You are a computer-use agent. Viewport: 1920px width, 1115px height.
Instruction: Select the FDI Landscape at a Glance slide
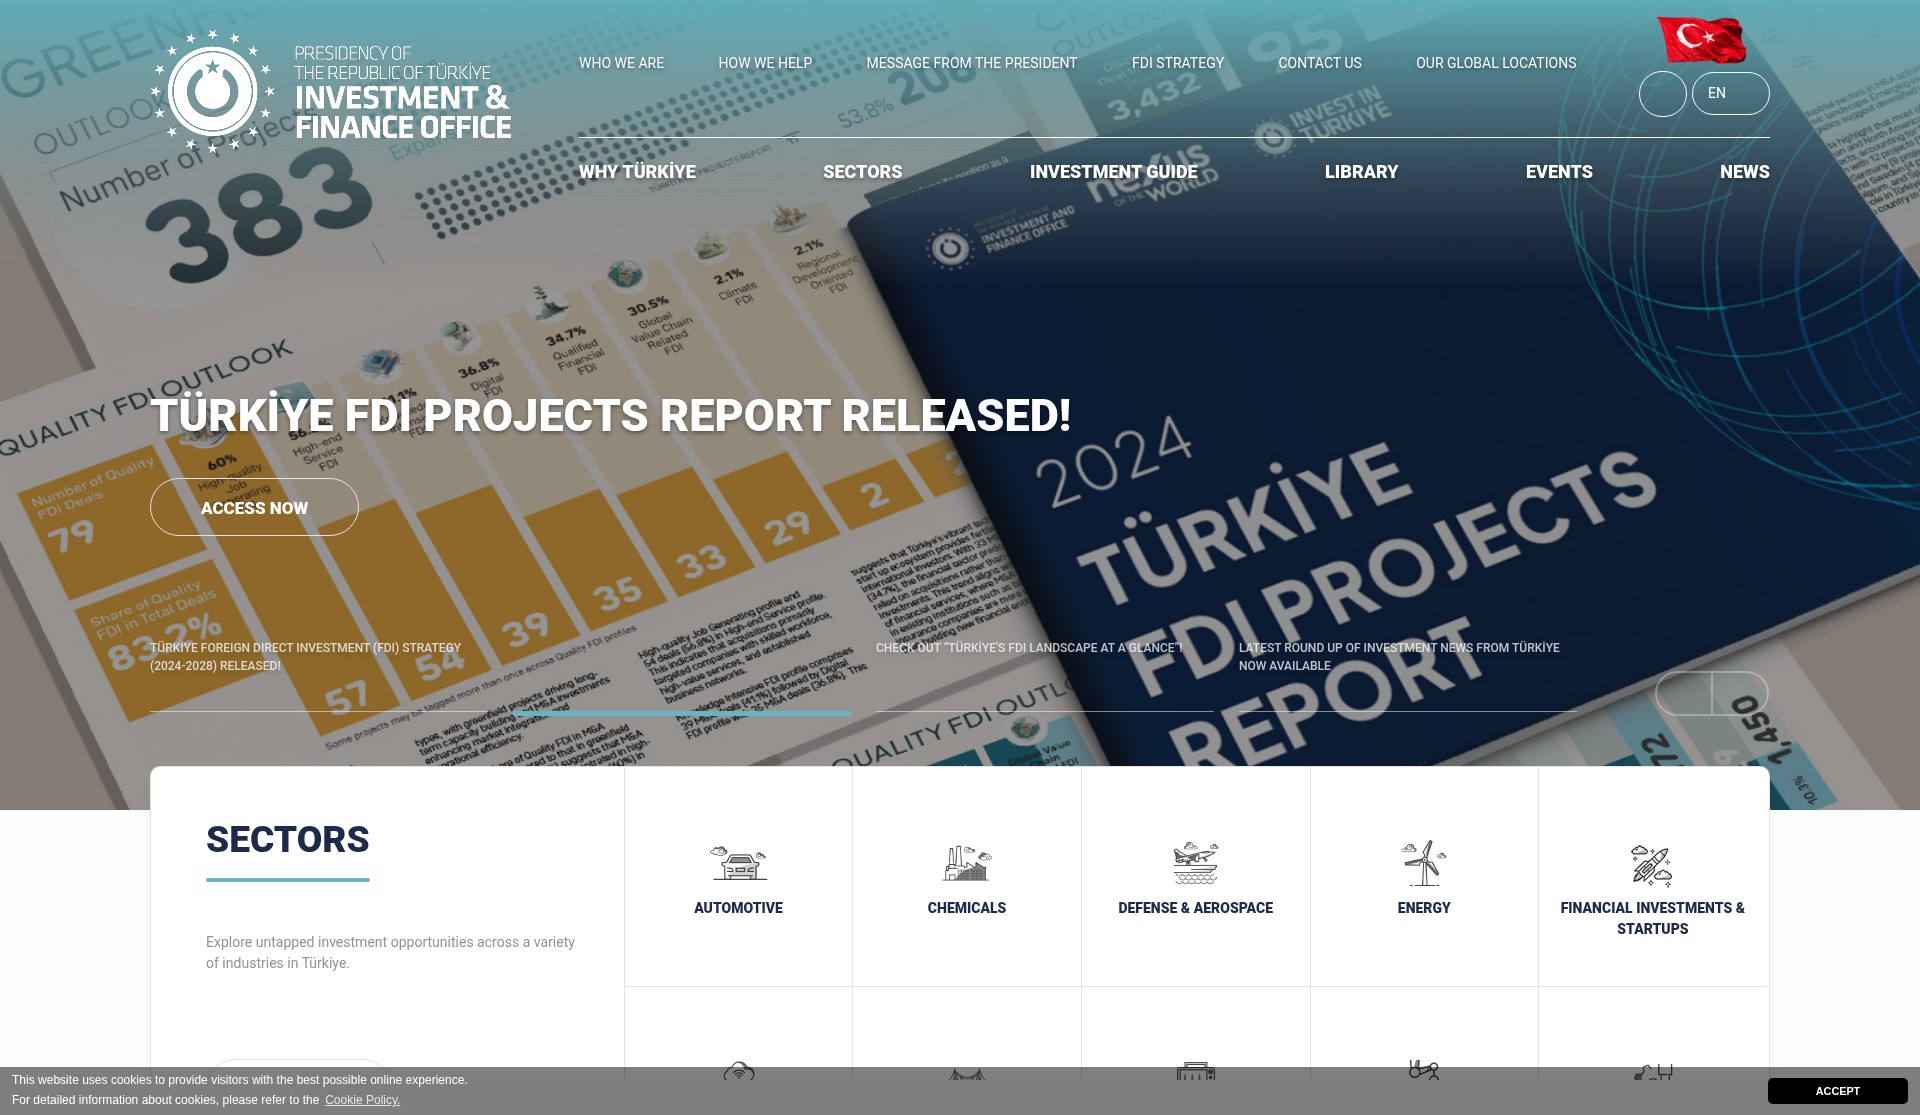(1029, 648)
